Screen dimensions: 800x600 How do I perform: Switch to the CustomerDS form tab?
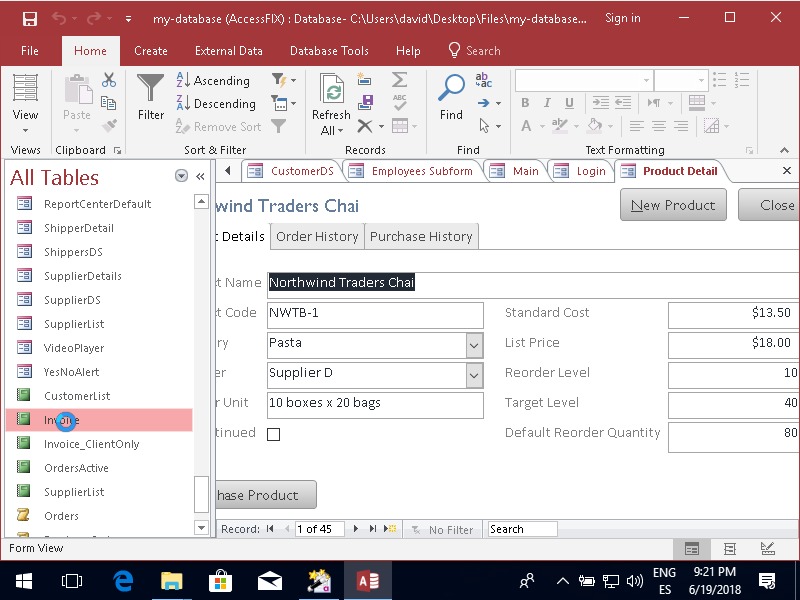(291, 171)
